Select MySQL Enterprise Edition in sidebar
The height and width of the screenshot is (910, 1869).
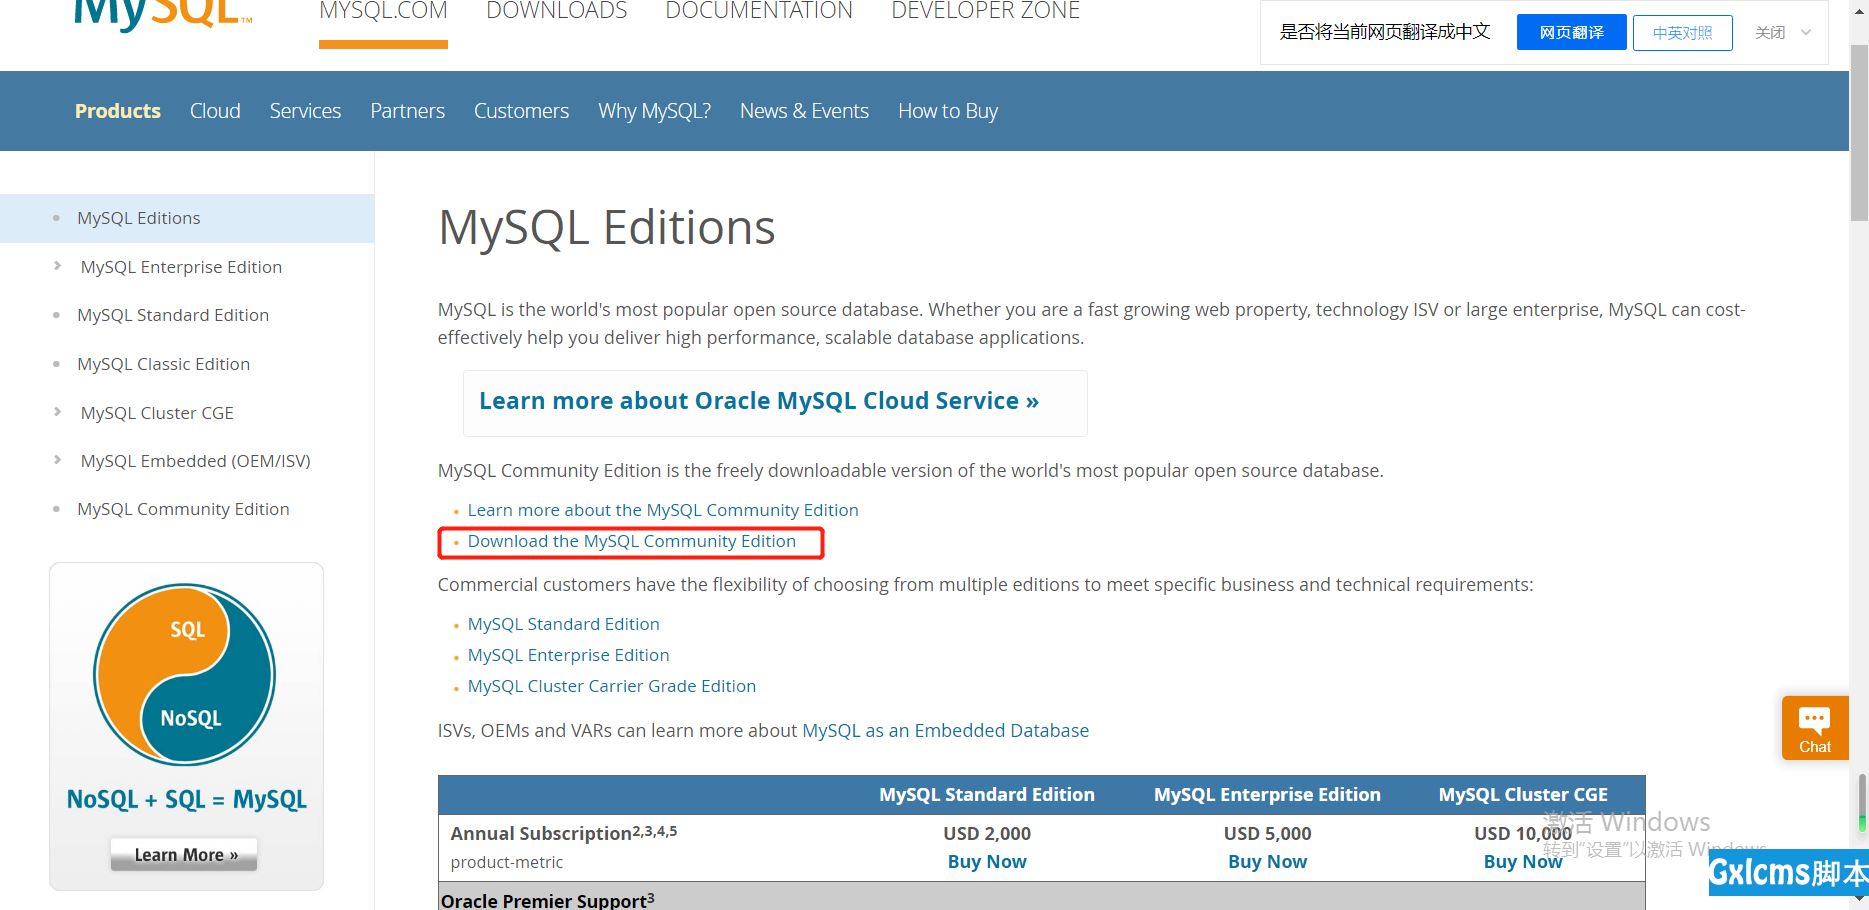pos(181,267)
